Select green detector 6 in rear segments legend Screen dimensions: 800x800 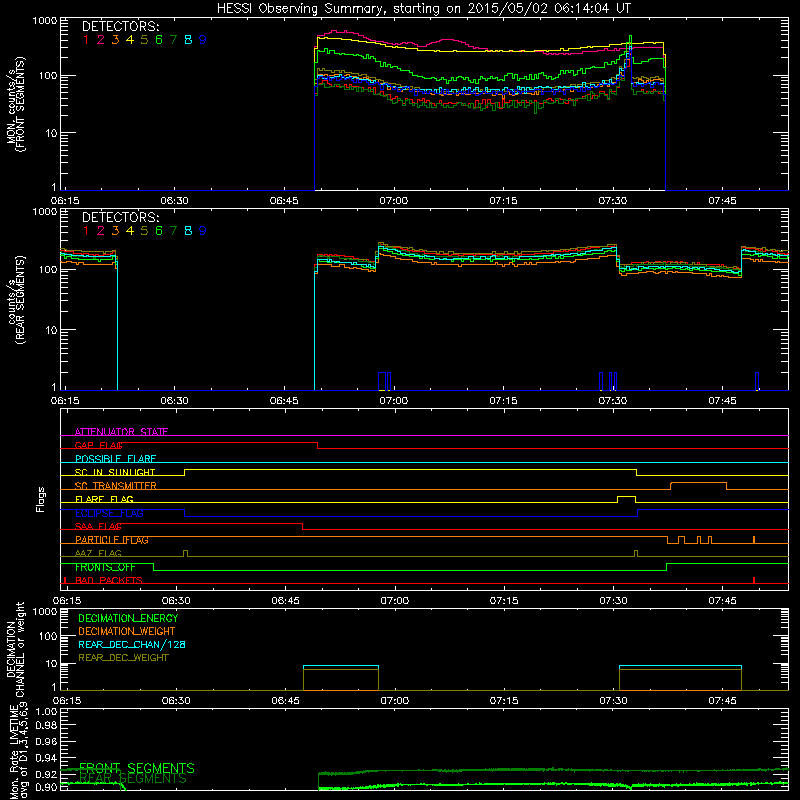(159, 231)
